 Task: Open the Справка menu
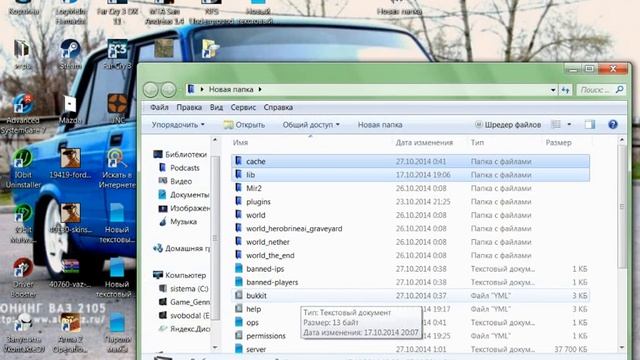(278, 107)
